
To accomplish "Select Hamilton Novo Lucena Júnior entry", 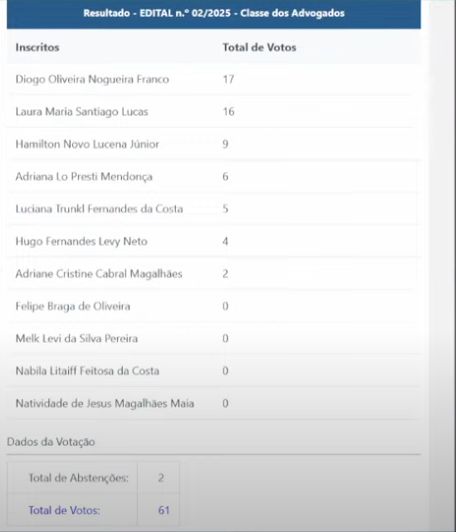I will point(87,144).
